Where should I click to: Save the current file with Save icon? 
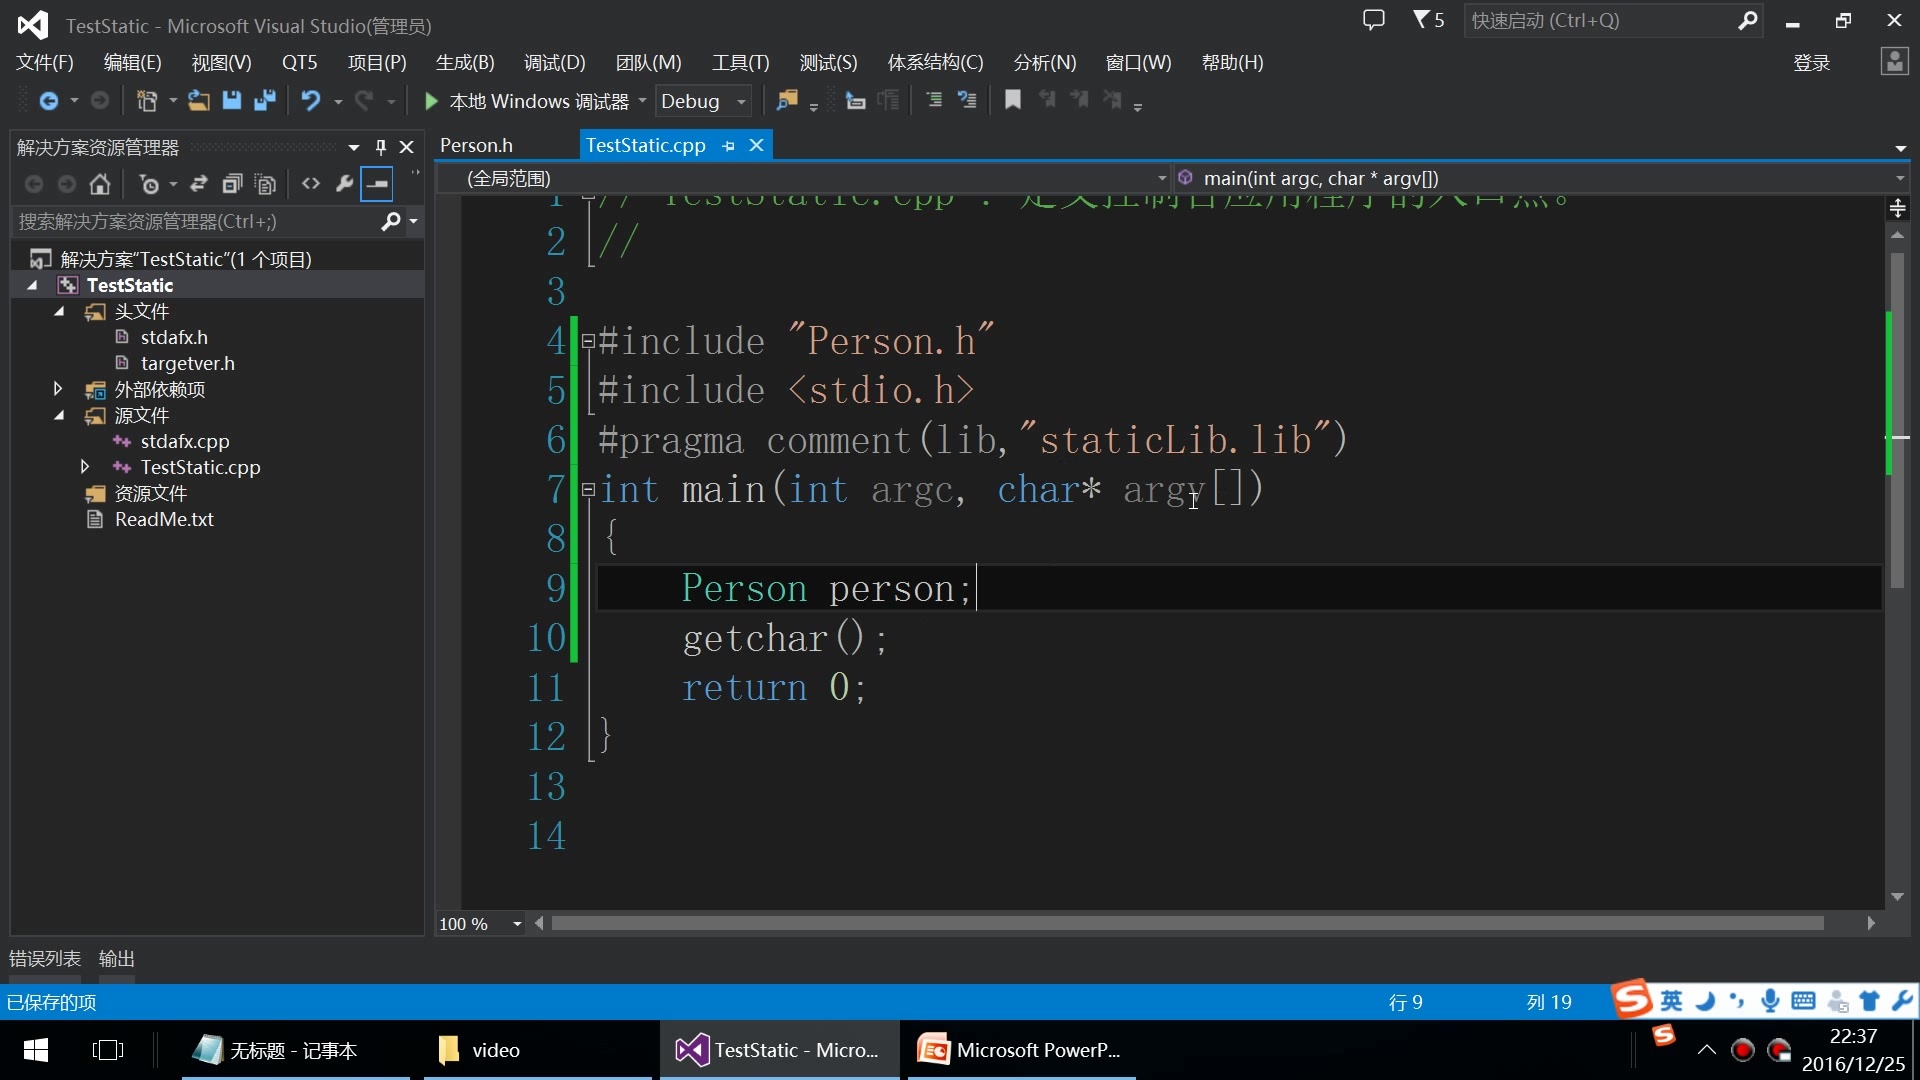coord(232,101)
